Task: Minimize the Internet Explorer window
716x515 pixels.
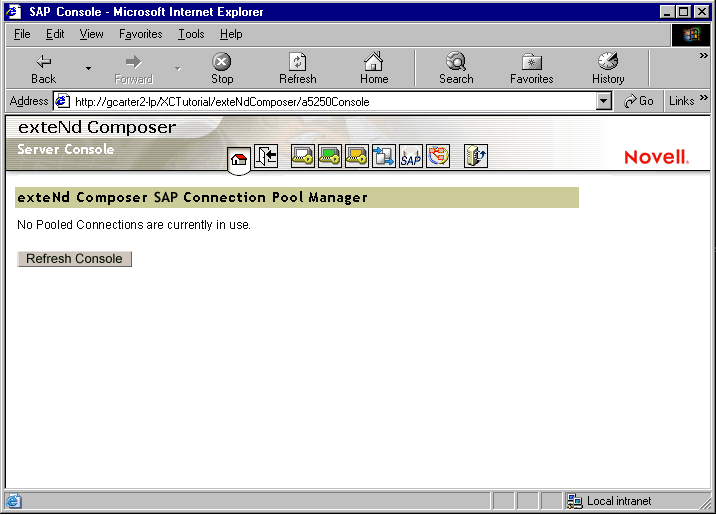Action: point(668,11)
